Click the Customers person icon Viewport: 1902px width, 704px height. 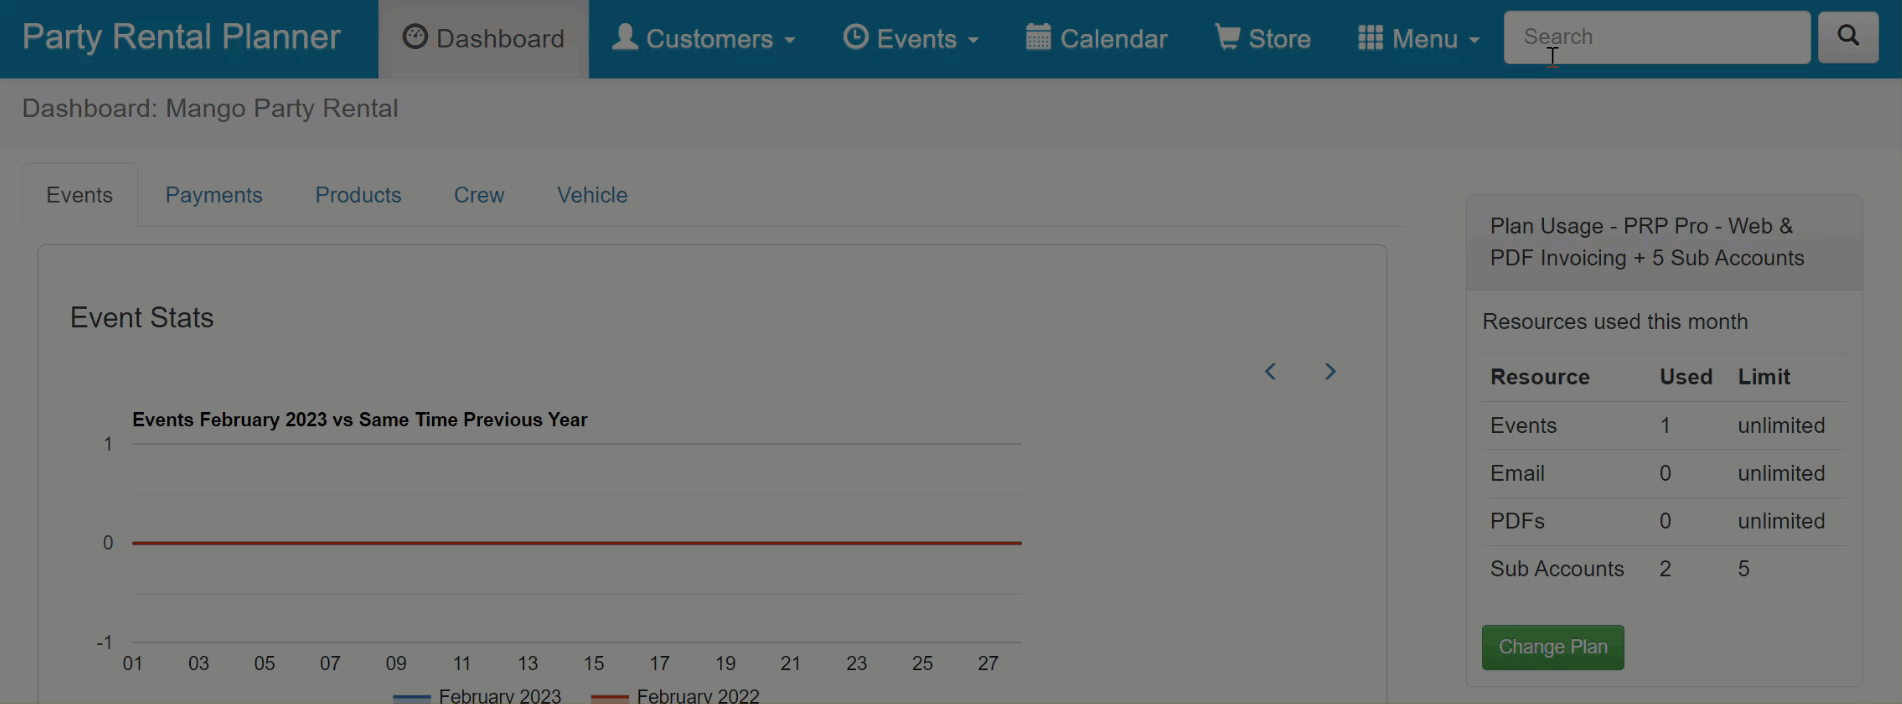[x=625, y=37]
